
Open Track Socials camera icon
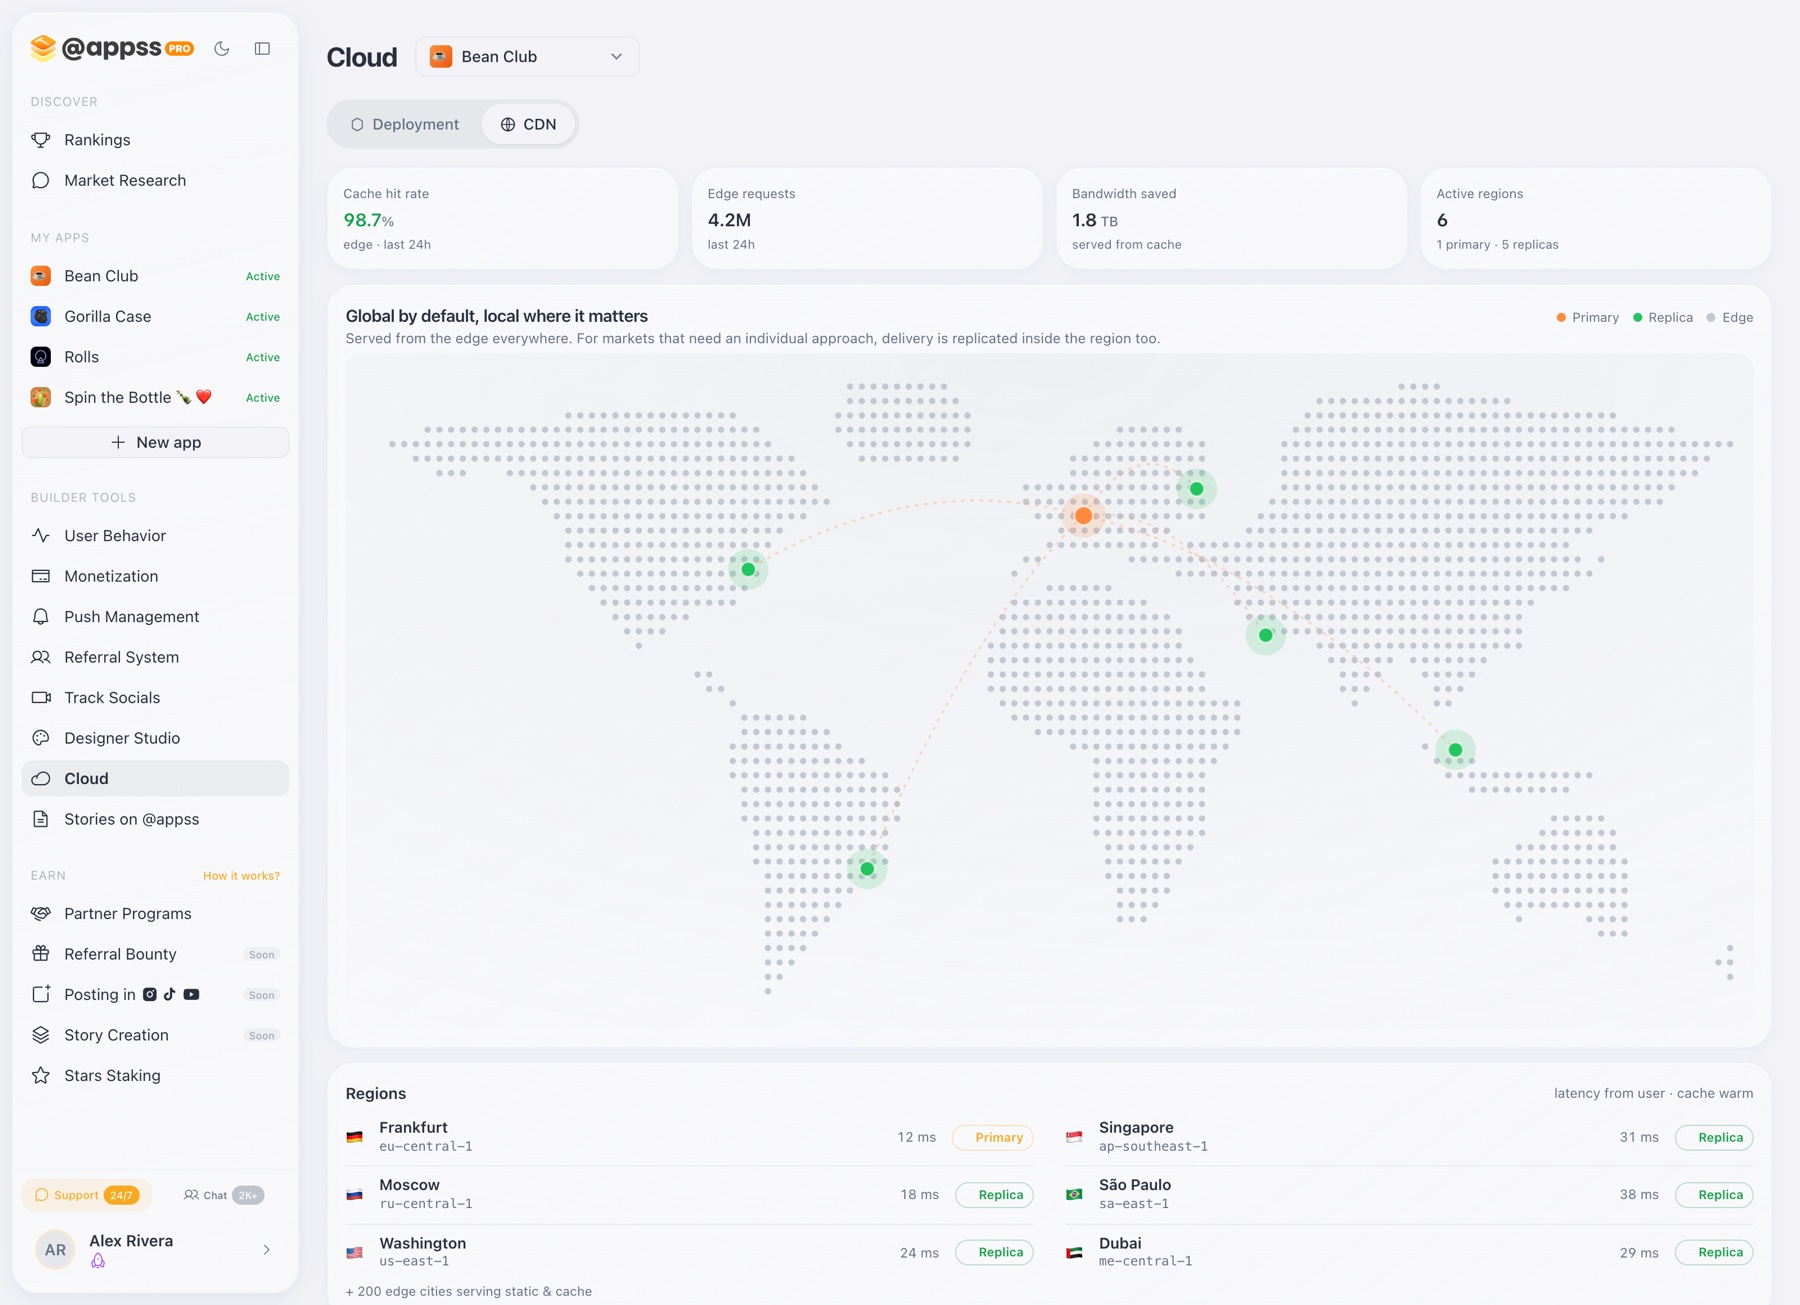41,697
